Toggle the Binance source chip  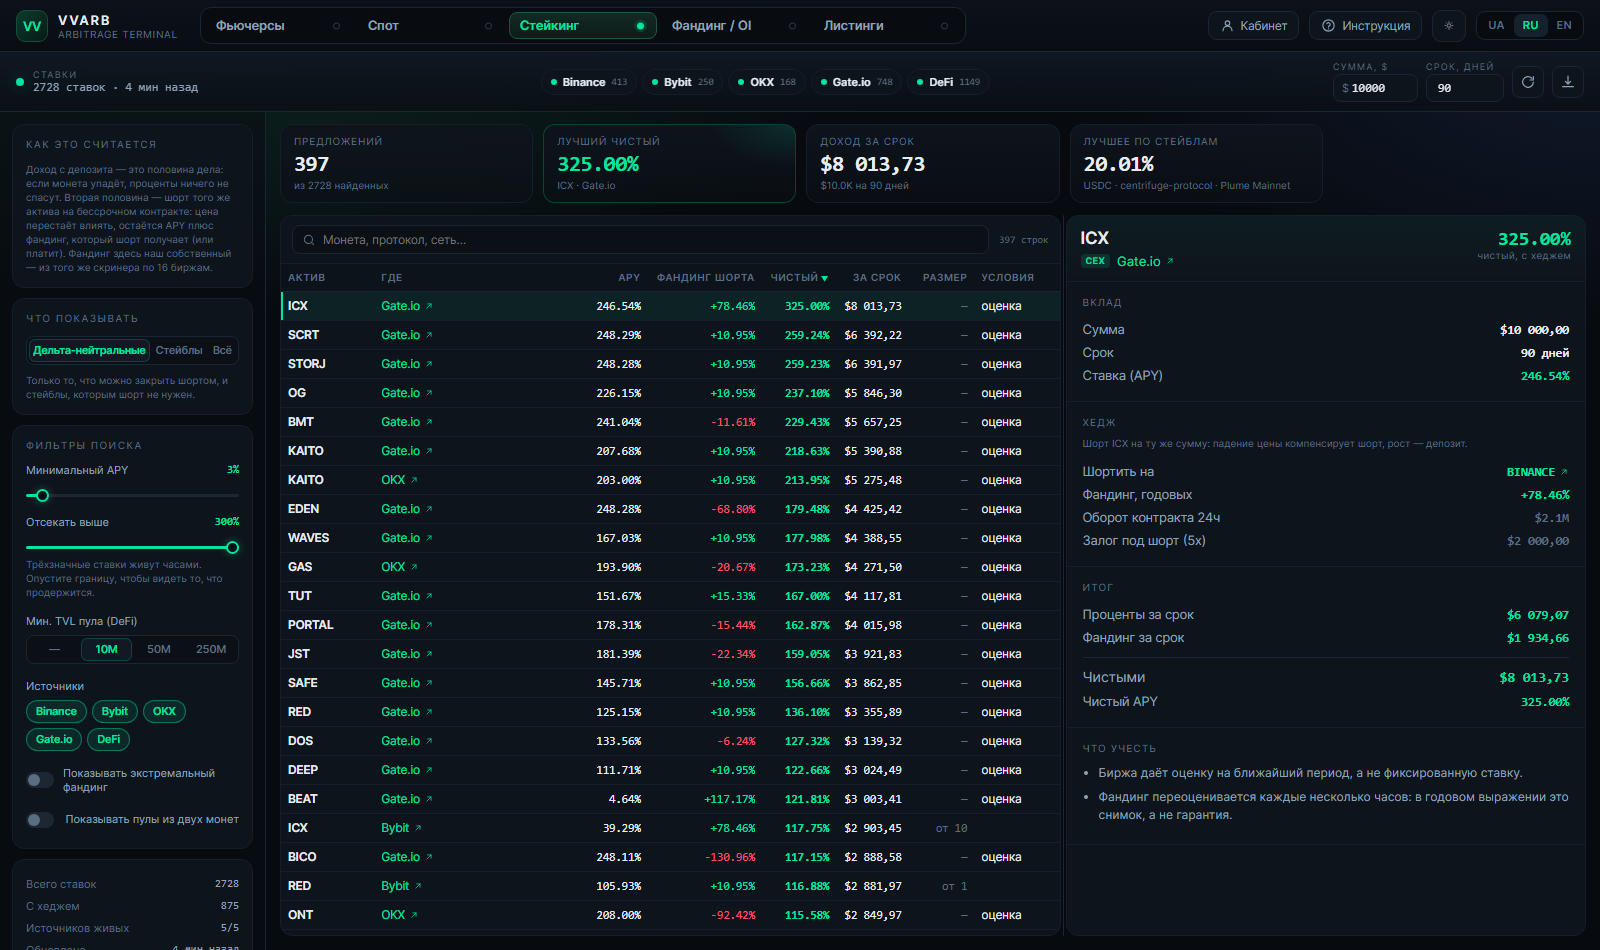click(56, 712)
